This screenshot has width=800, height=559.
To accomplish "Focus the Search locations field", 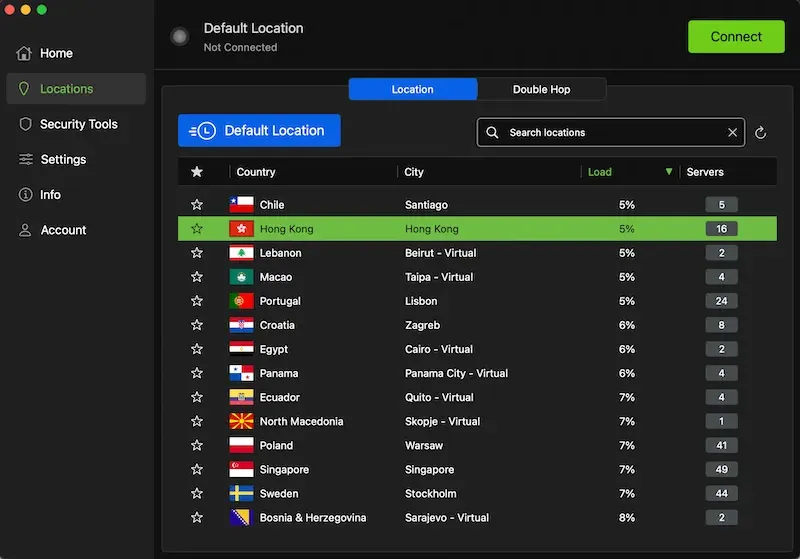I will click(x=610, y=133).
